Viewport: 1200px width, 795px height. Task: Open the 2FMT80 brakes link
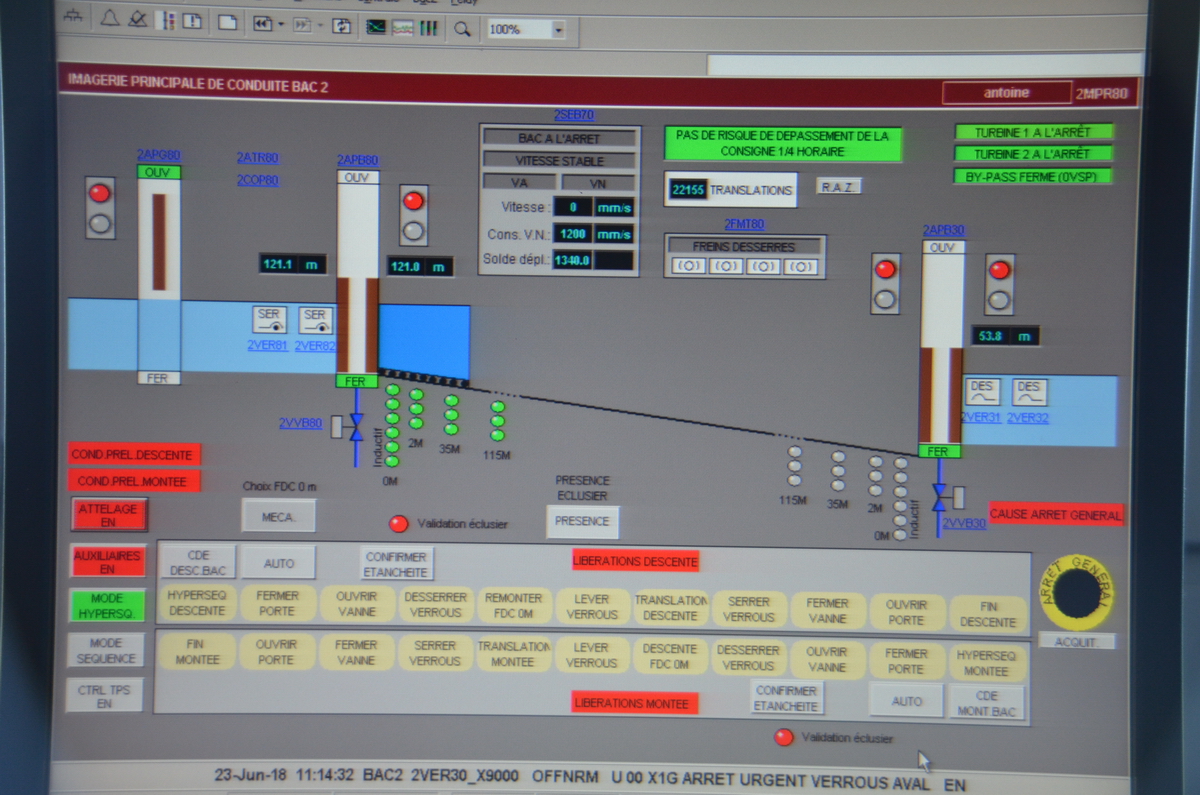point(744,224)
